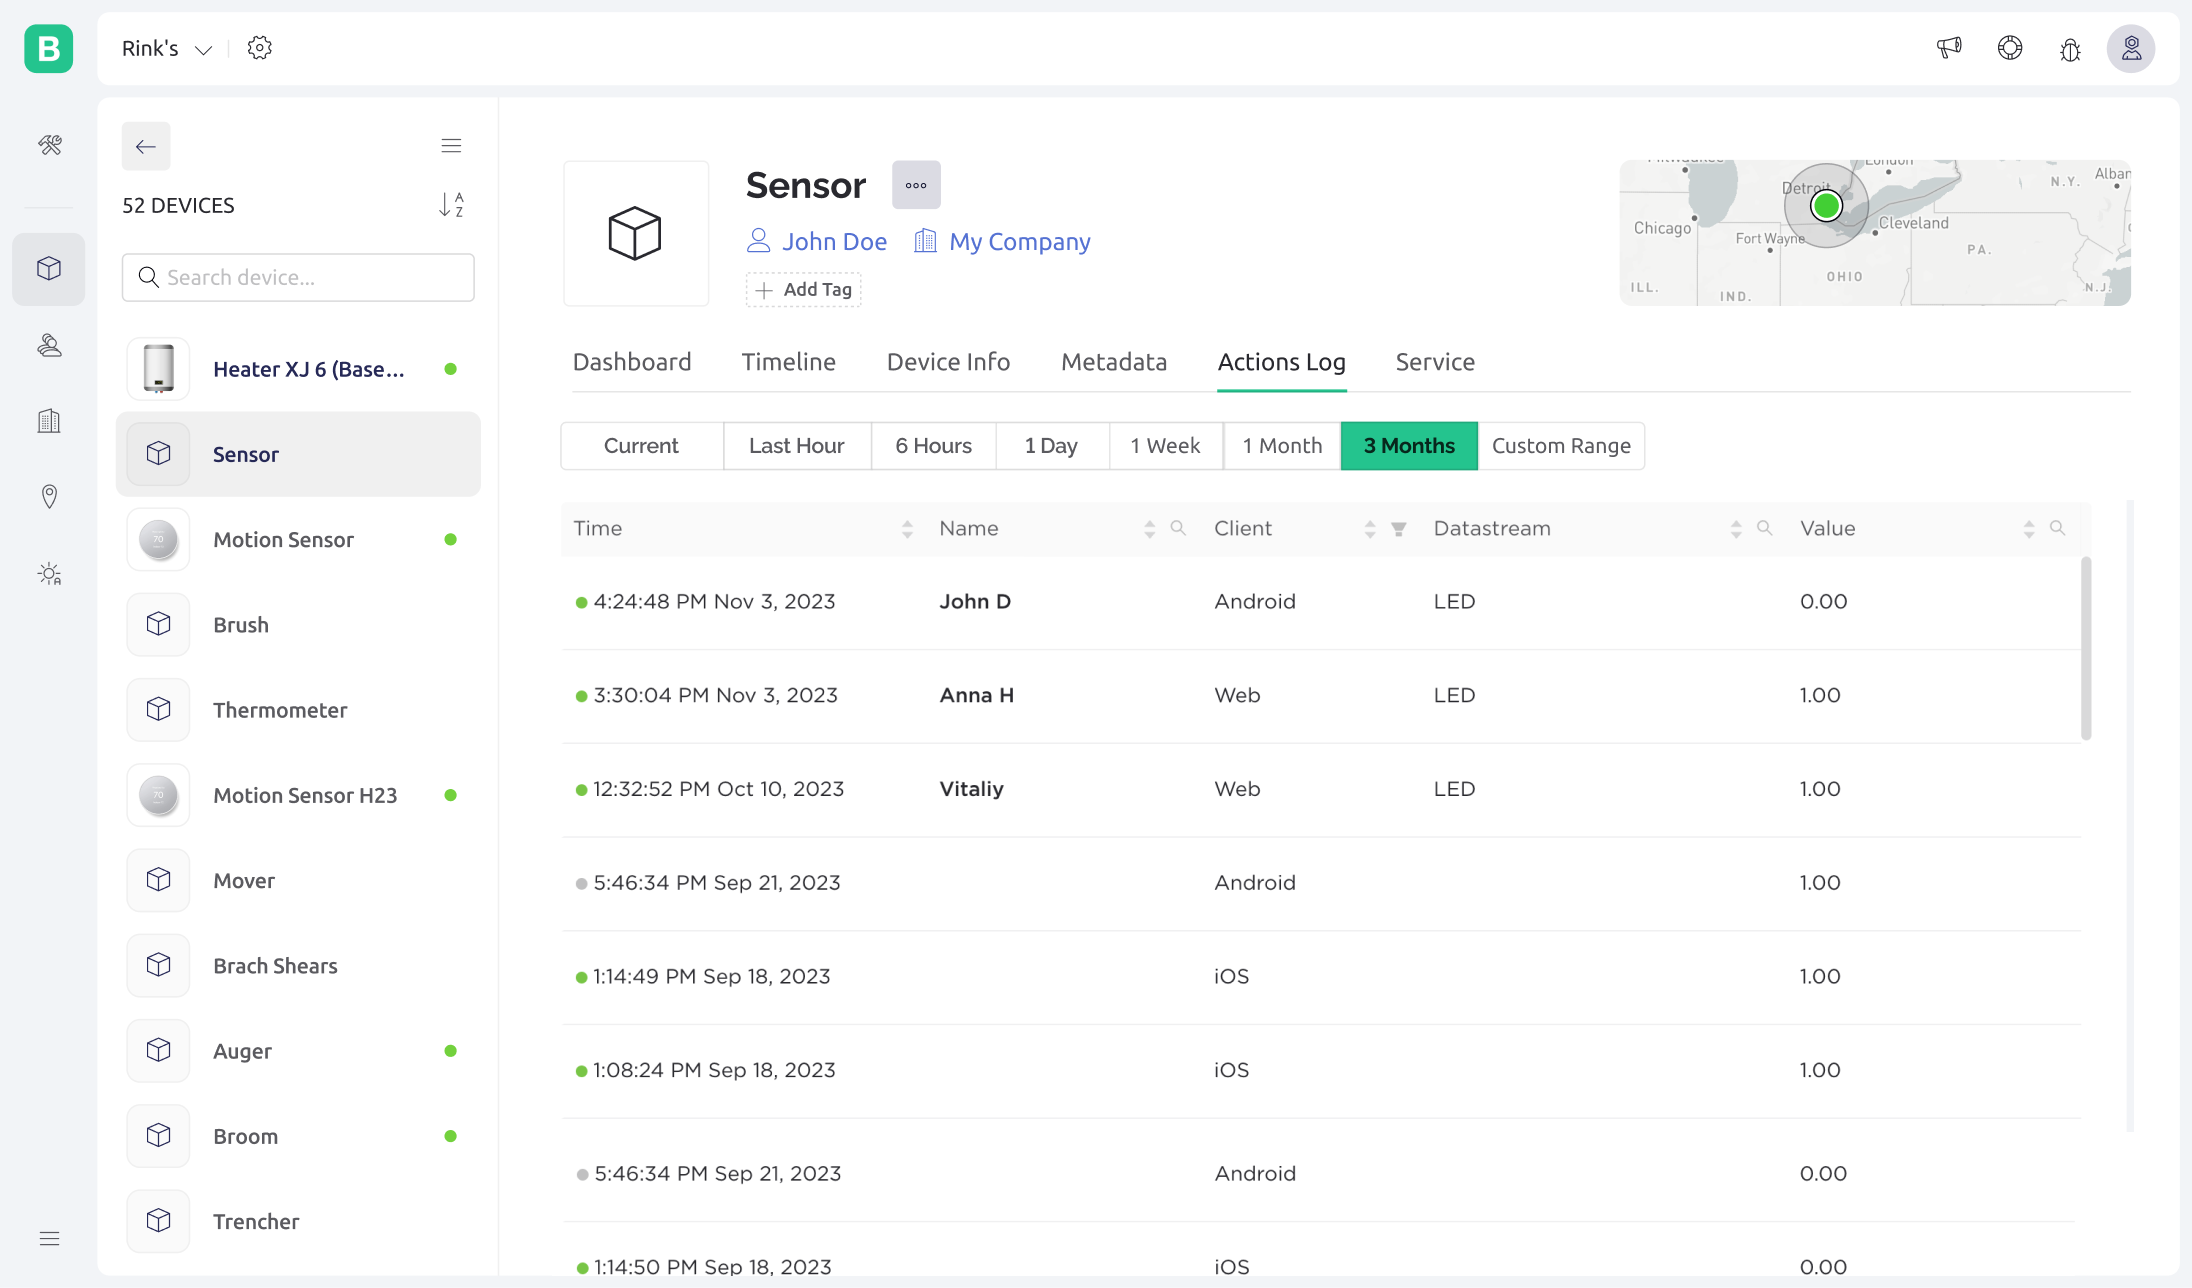The image size is (2192, 1288).
Task: Sort devices with the A-Z sort icon
Action: point(451,205)
